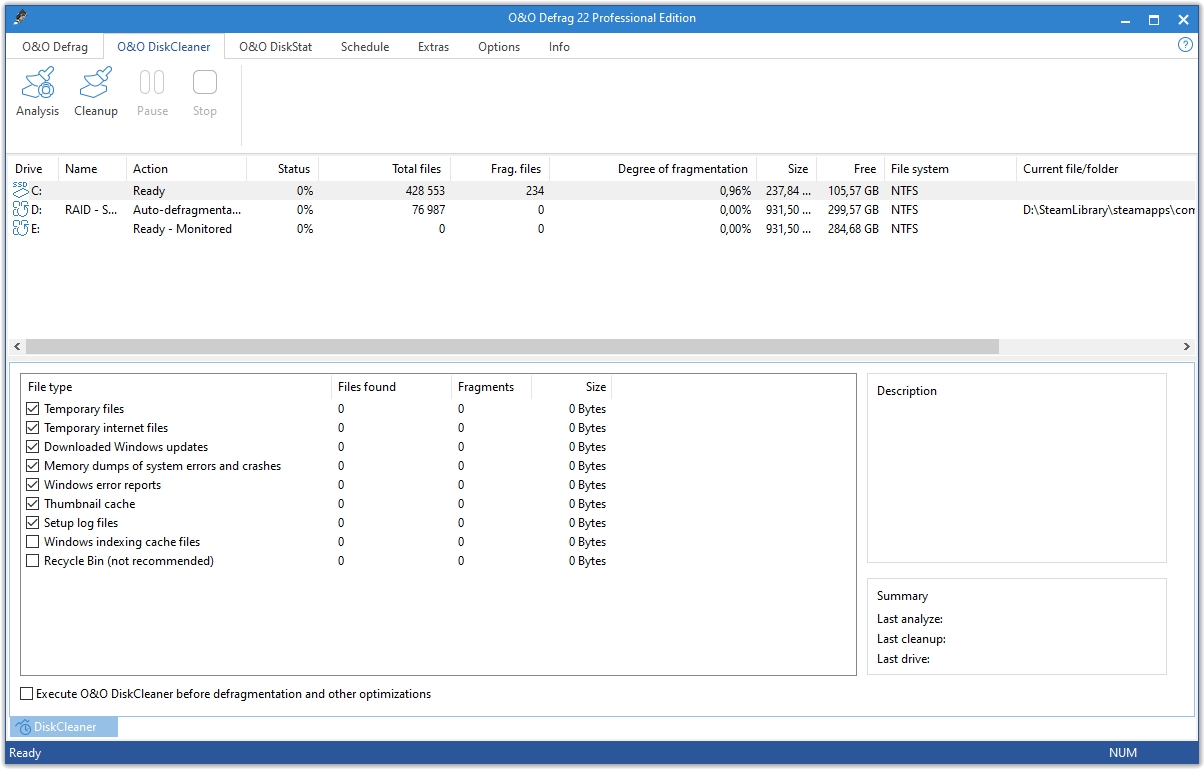The image size is (1204, 769).
Task: Click the horizontal scrollbar thumb in drive list
Action: click(512, 347)
